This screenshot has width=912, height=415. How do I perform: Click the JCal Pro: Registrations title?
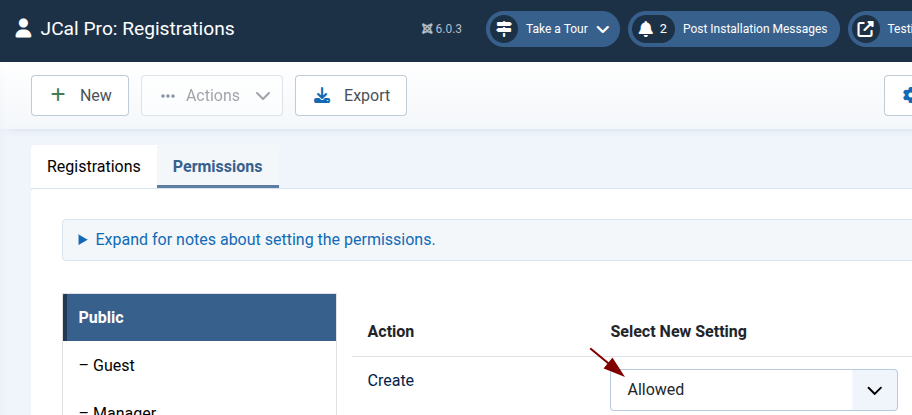[x=137, y=28]
